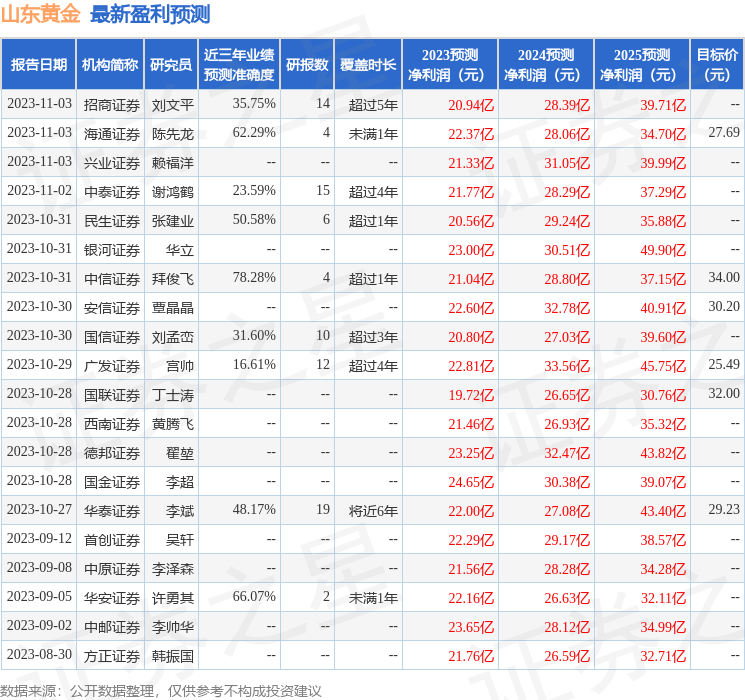Select the 78.28% accuracy value
The width and height of the screenshot is (745, 700).
[254, 278]
